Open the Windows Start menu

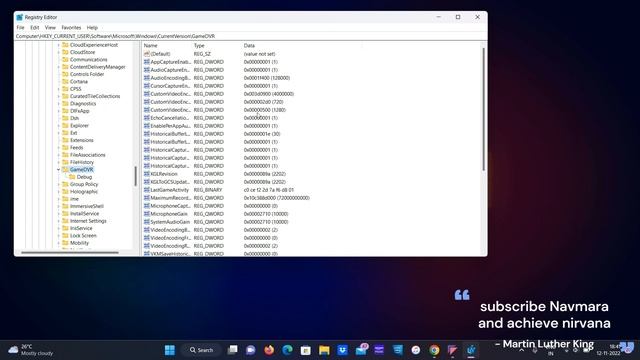[170, 350]
